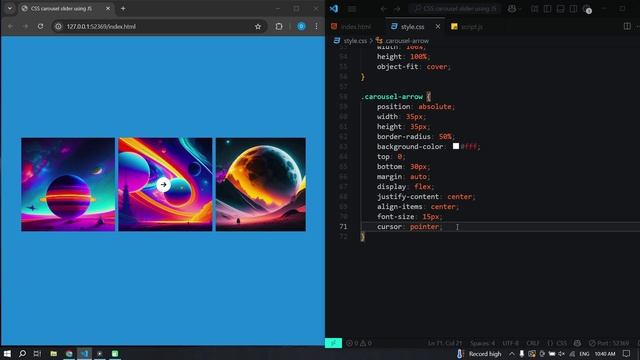The image size is (640, 360).
Task: Change indentation via Spaces: 4
Action: coord(482,343)
